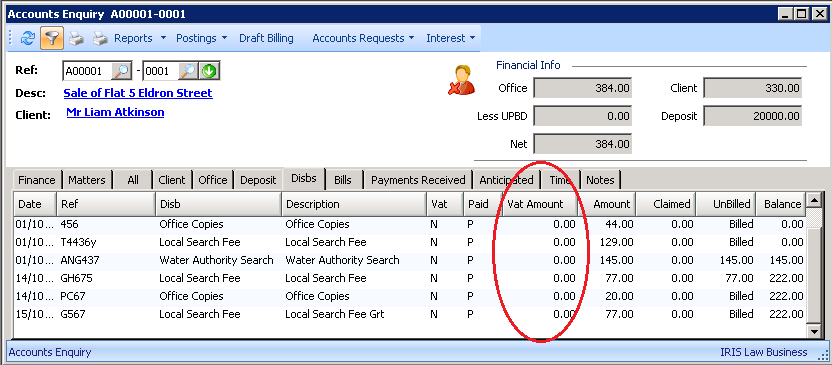Viewport: 832px width, 365px height.
Task: Minimize the Accounts Enquiry window
Action: pyautogui.click(x=786, y=14)
